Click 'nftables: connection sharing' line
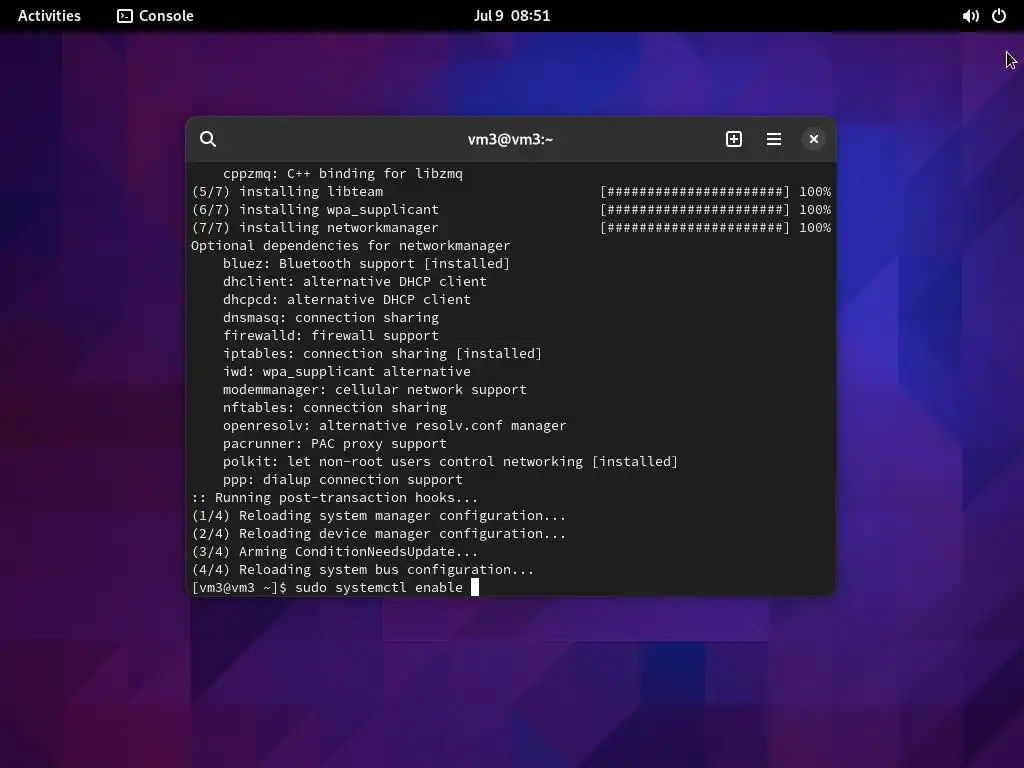1024x768 pixels. [335, 408]
